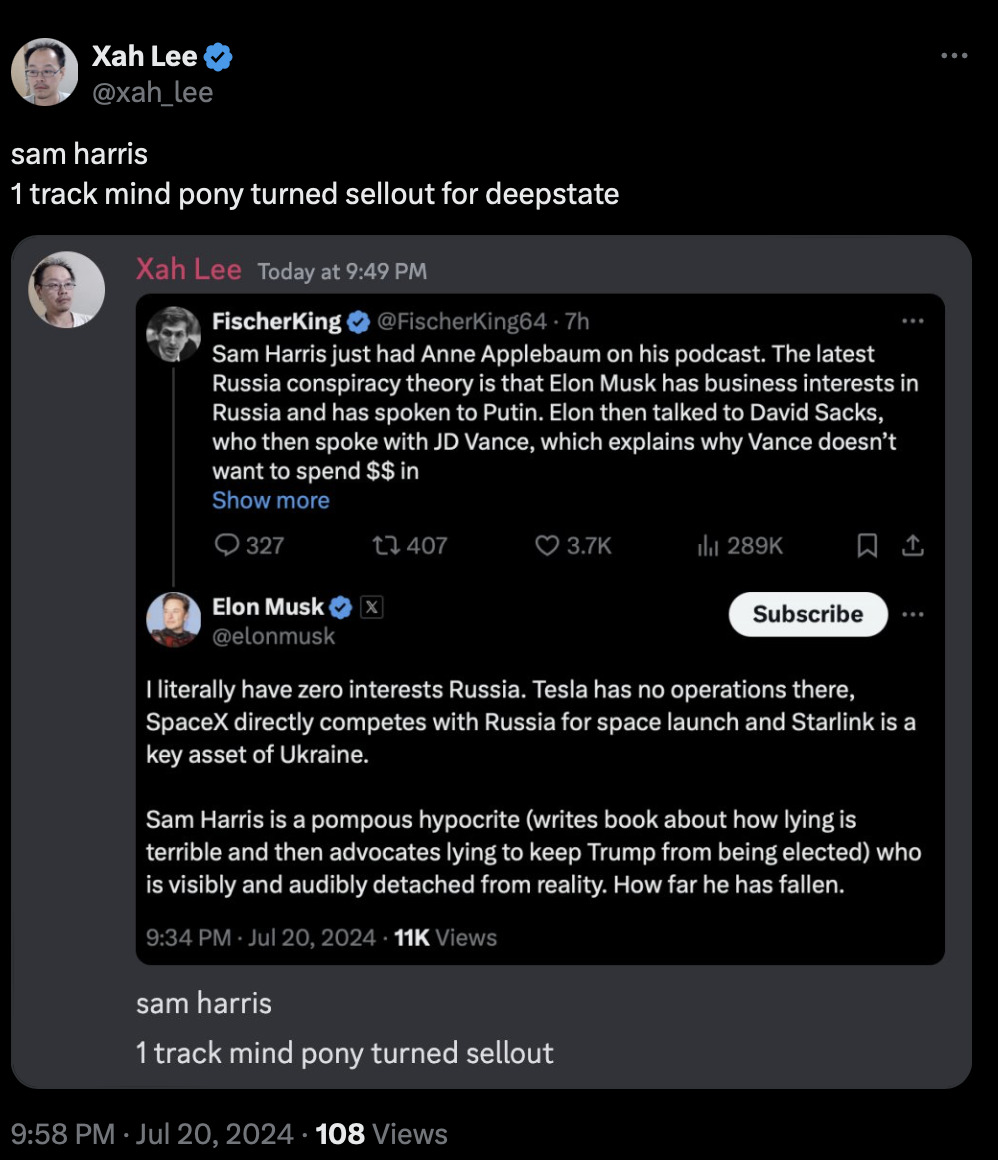Click the Subscribe button

pyautogui.click(x=807, y=614)
